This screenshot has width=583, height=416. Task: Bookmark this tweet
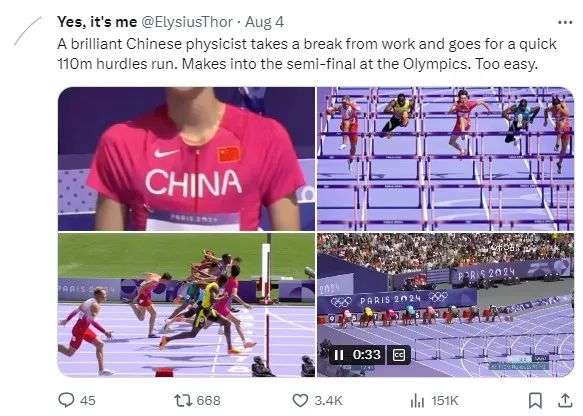click(535, 400)
